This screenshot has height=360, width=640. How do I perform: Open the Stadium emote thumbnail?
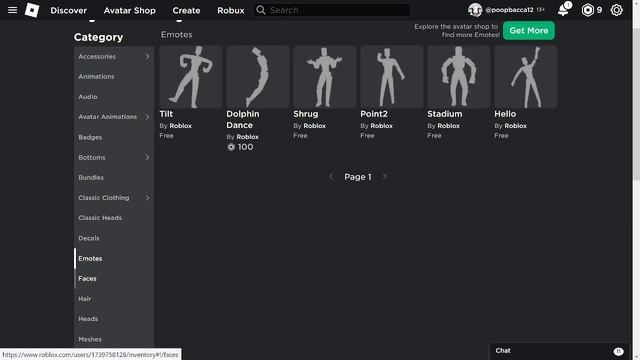point(458,77)
